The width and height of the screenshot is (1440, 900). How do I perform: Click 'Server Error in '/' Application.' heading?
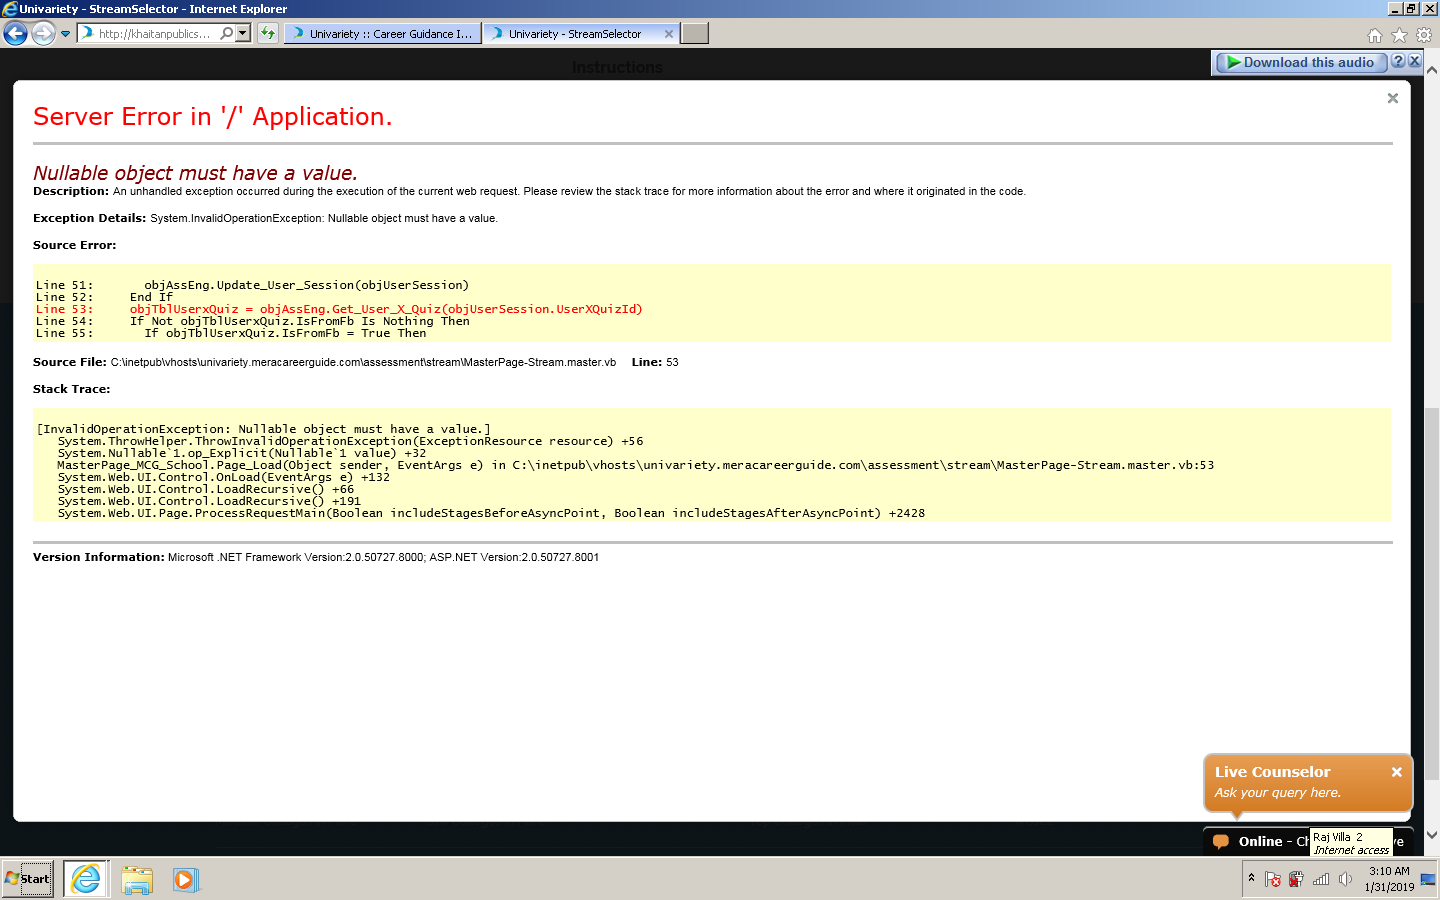[x=212, y=117]
